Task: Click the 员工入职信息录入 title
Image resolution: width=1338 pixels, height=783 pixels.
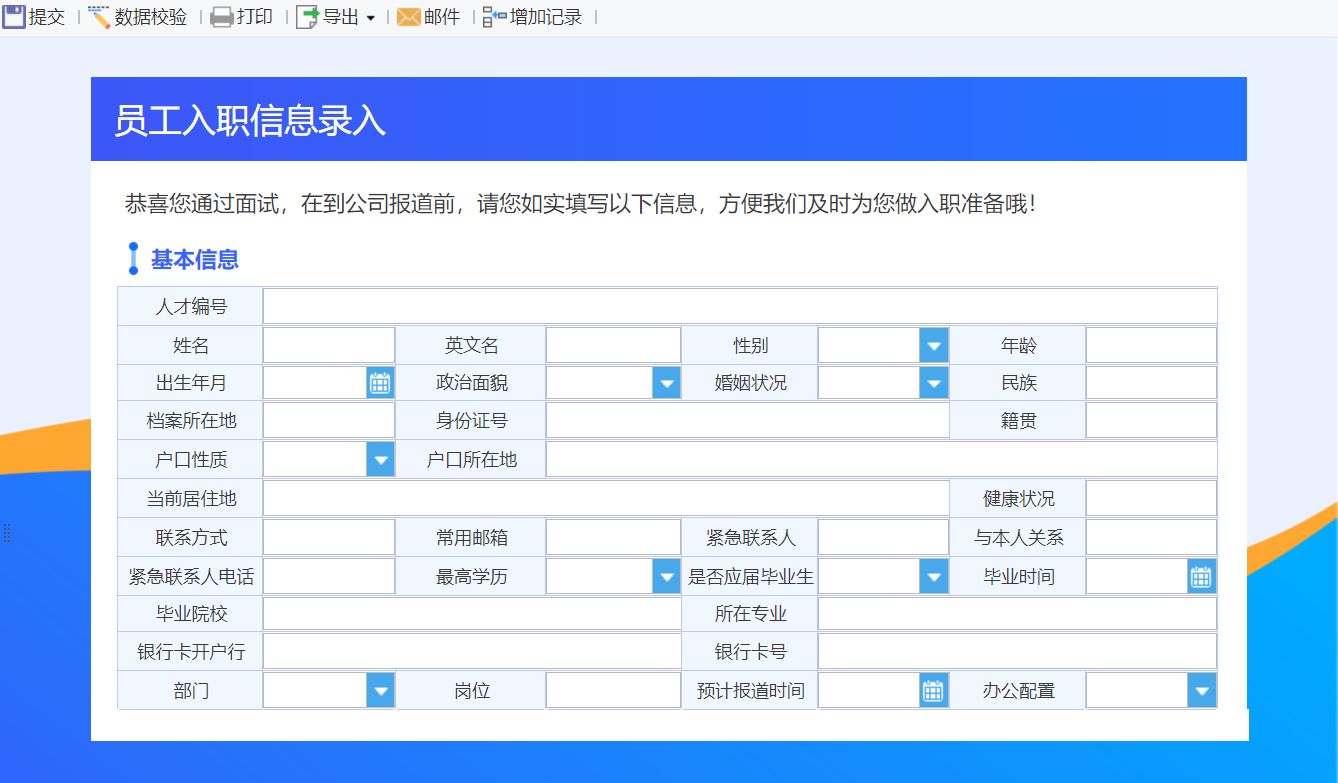Action: click(x=249, y=120)
